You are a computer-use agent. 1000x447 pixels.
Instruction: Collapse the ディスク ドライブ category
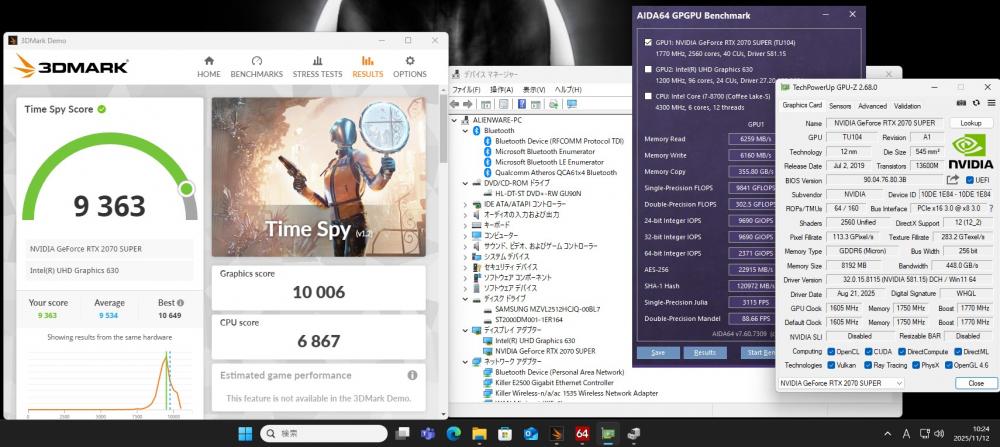click(x=466, y=298)
